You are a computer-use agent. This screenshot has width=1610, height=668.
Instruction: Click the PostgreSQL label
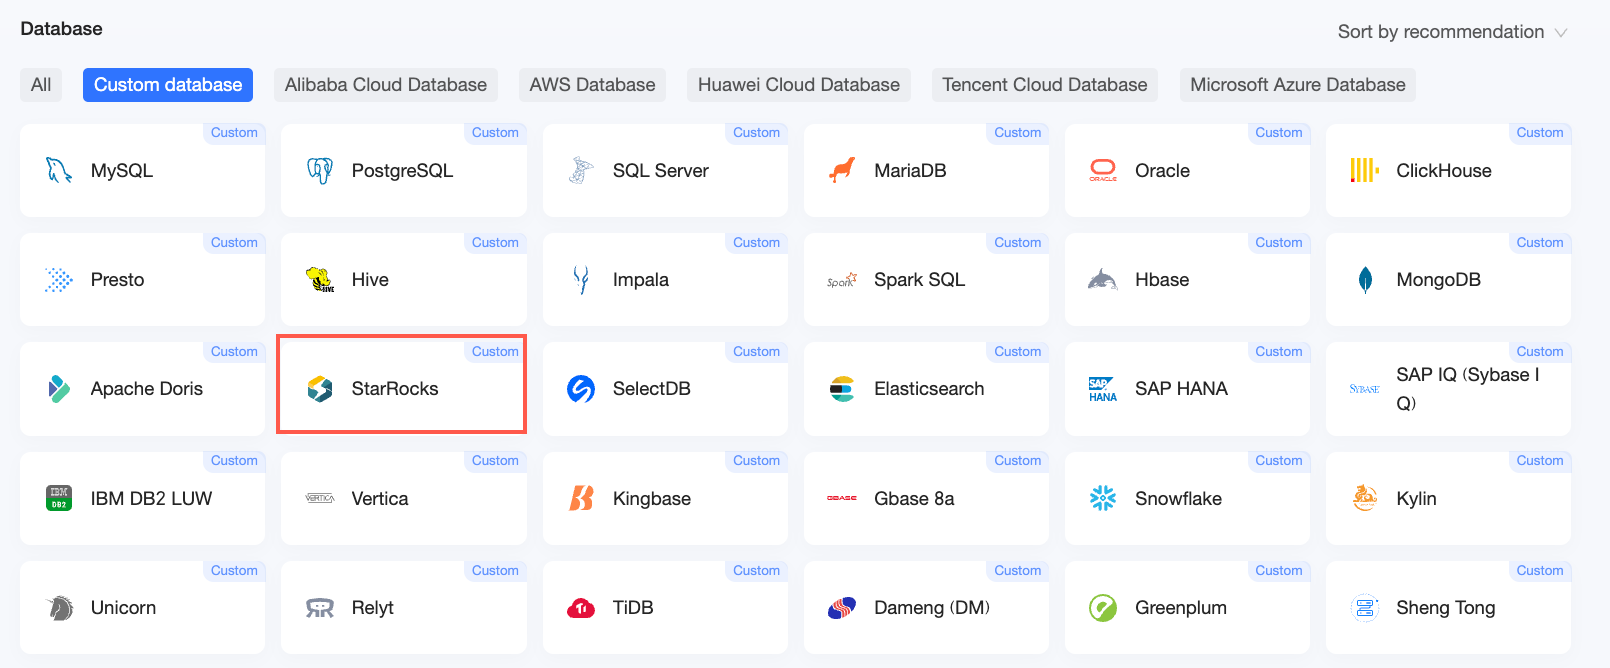[402, 171]
